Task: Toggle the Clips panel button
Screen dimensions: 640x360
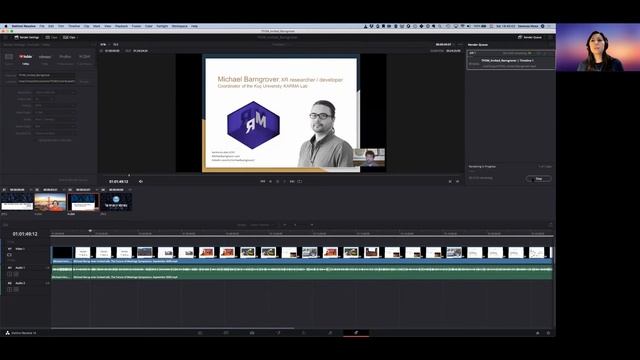Action: [x=69, y=37]
